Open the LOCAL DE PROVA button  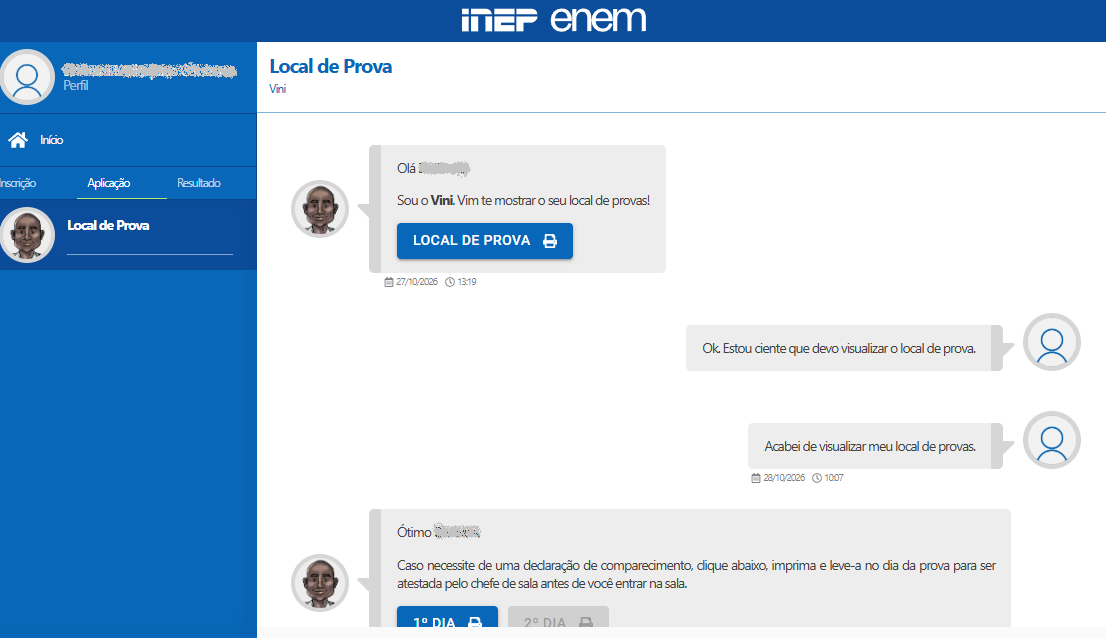[485, 241]
